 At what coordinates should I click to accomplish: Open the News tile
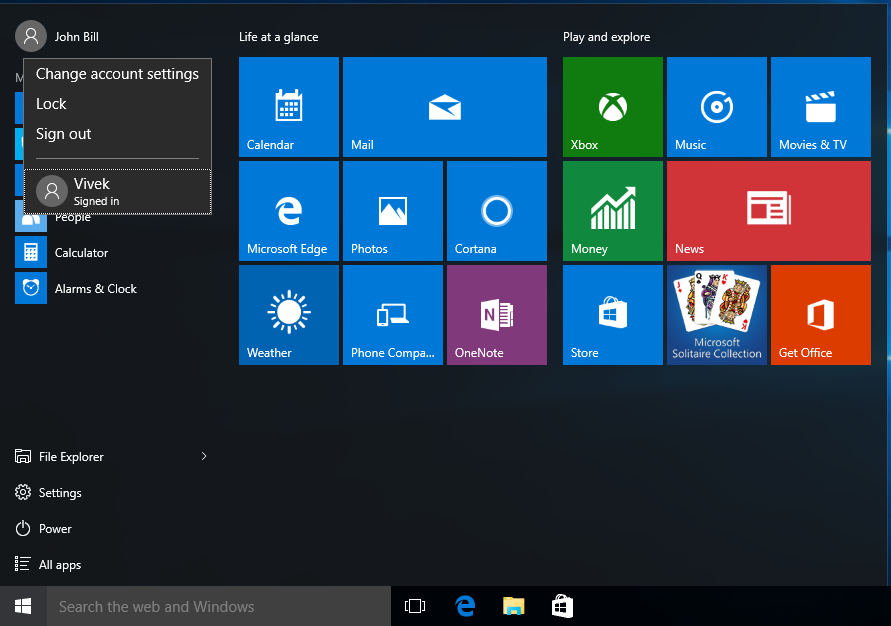click(x=769, y=211)
